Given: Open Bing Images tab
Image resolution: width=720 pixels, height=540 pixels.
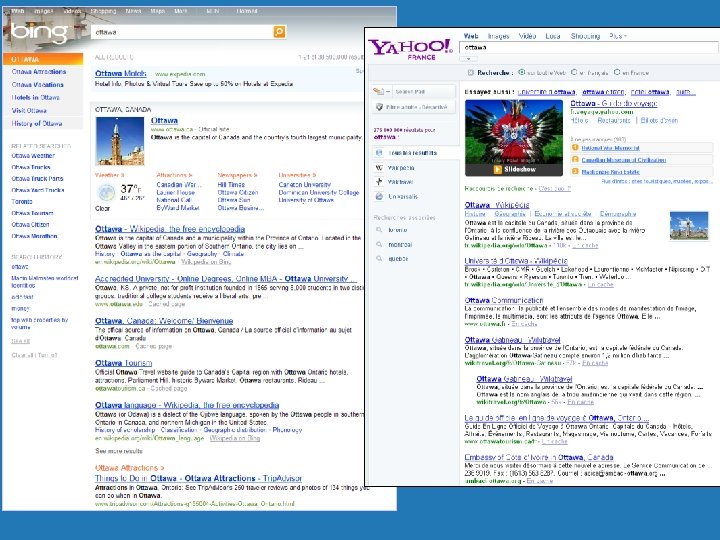Looking at the screenshot, I should tap(44, 11).
